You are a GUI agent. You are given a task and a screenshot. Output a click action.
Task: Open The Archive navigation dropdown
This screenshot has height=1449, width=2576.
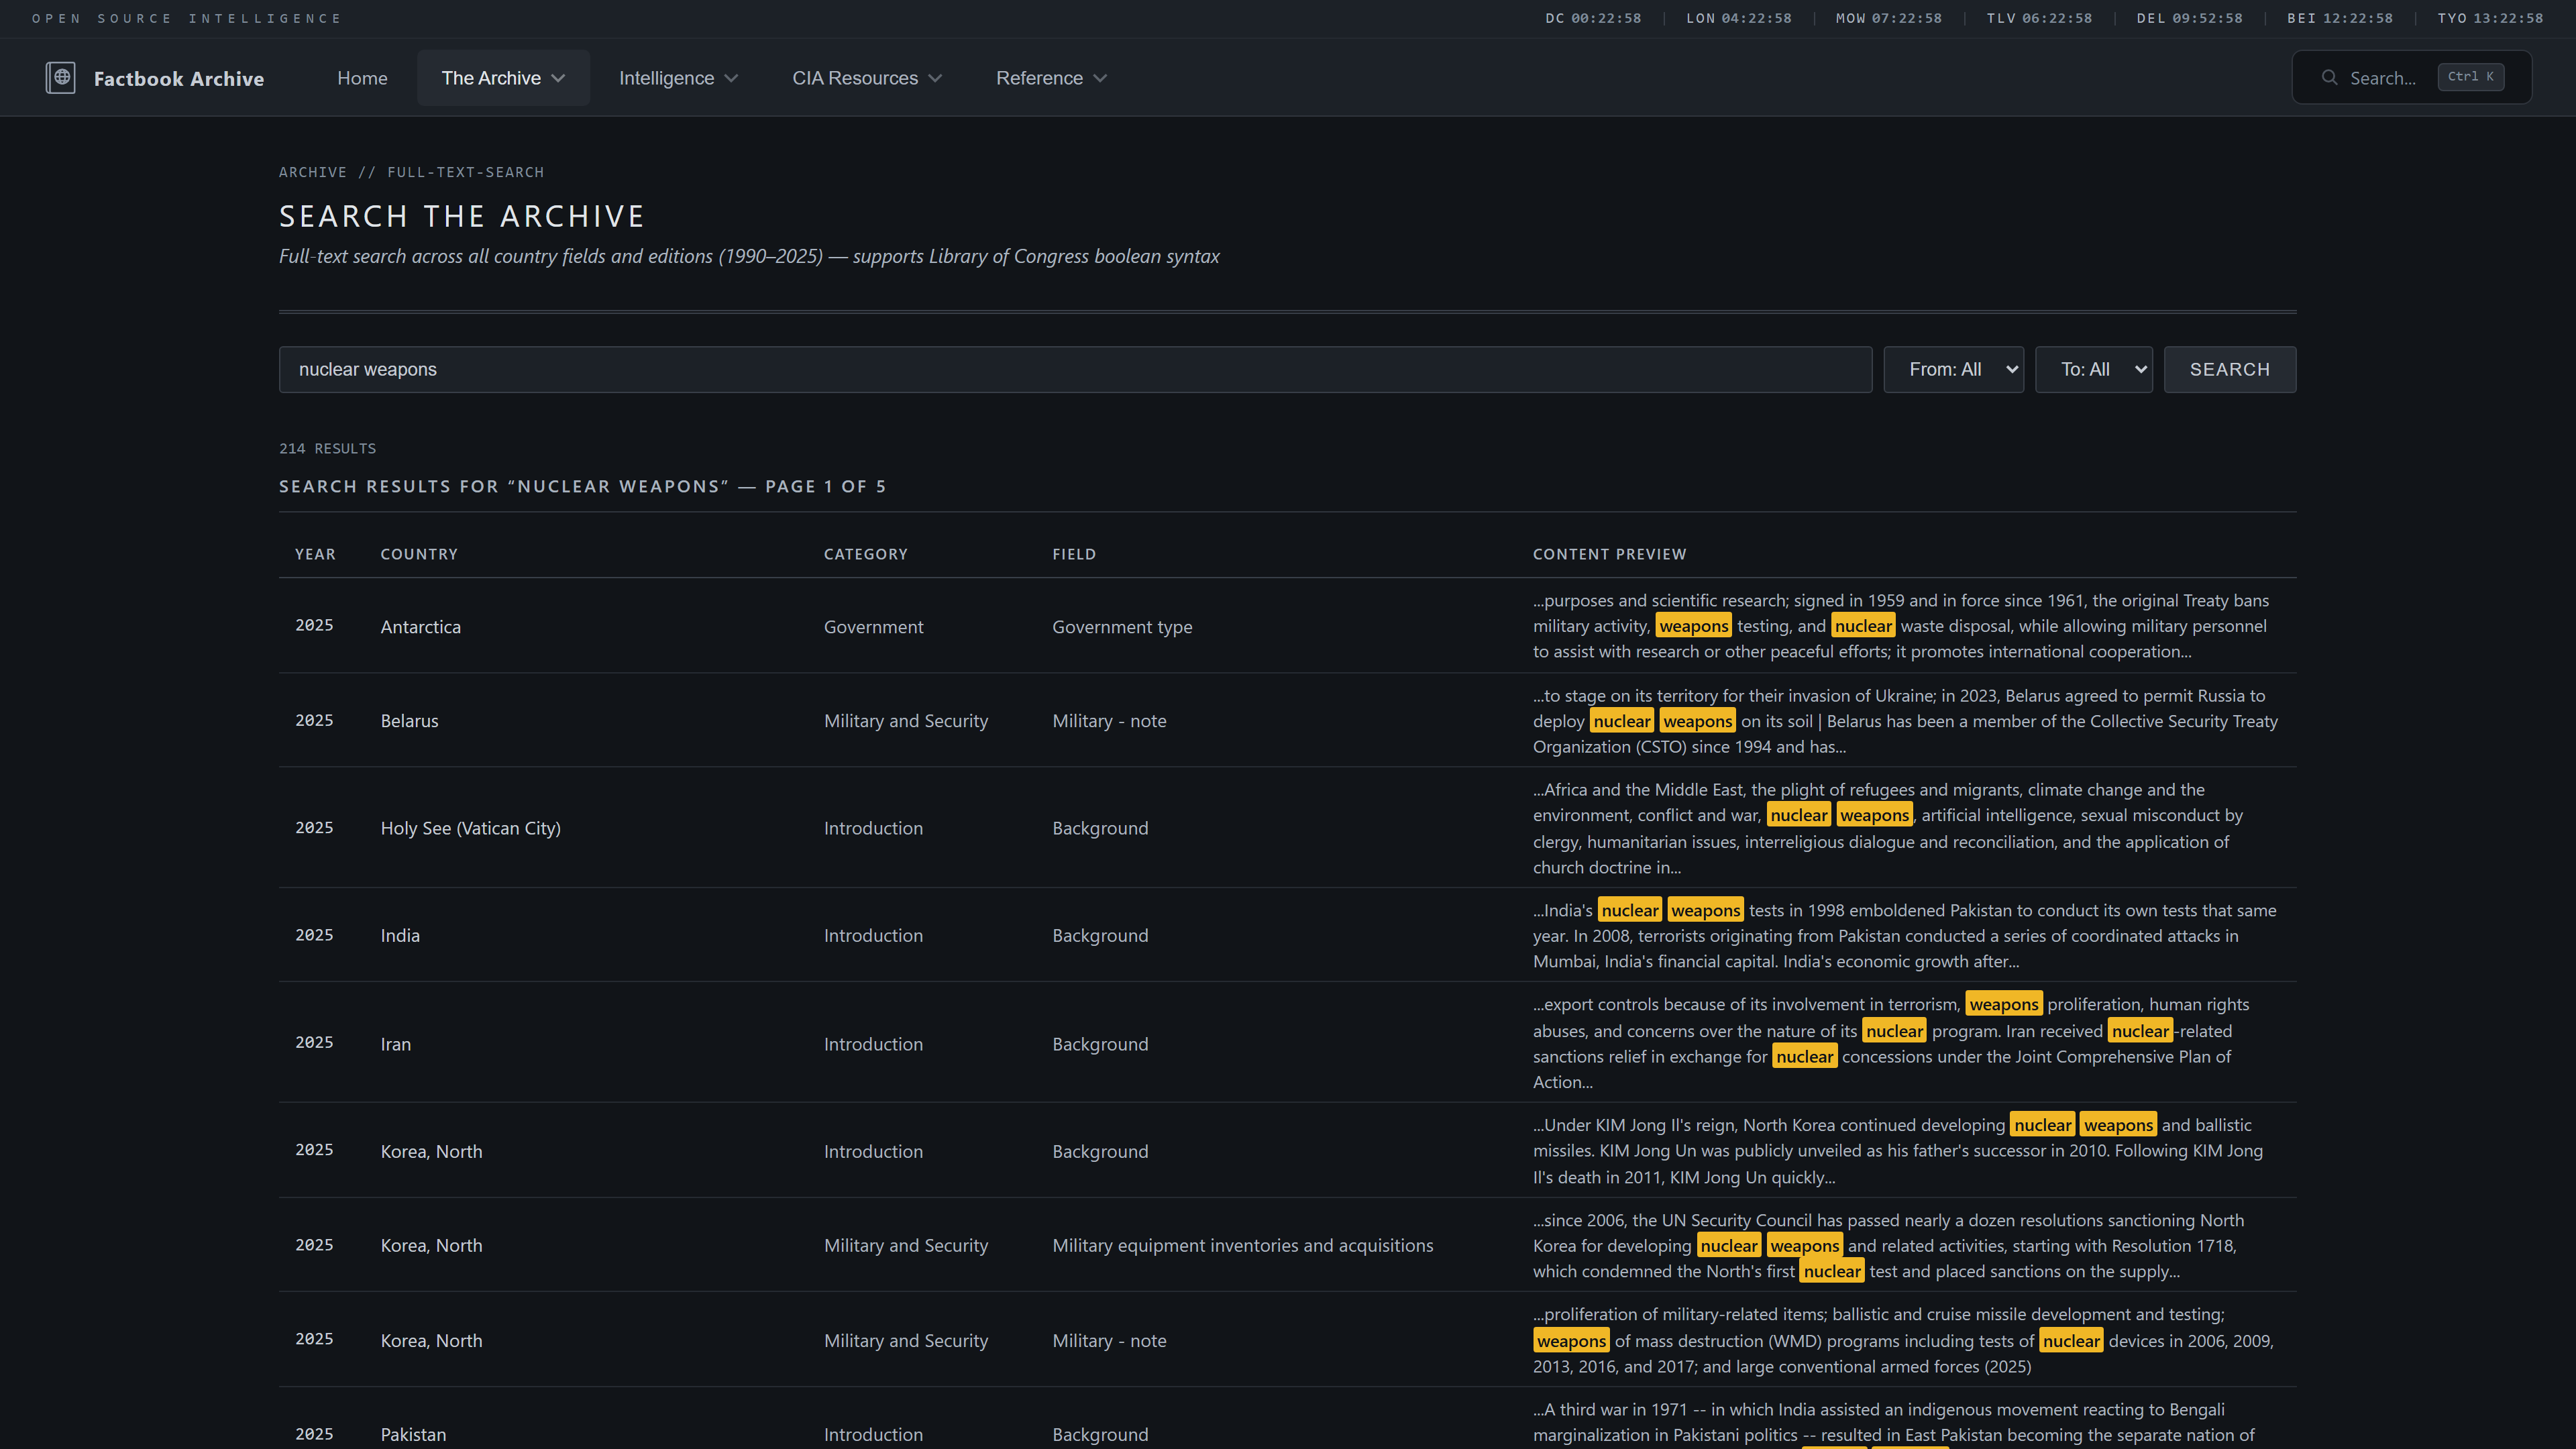(503, 77)
